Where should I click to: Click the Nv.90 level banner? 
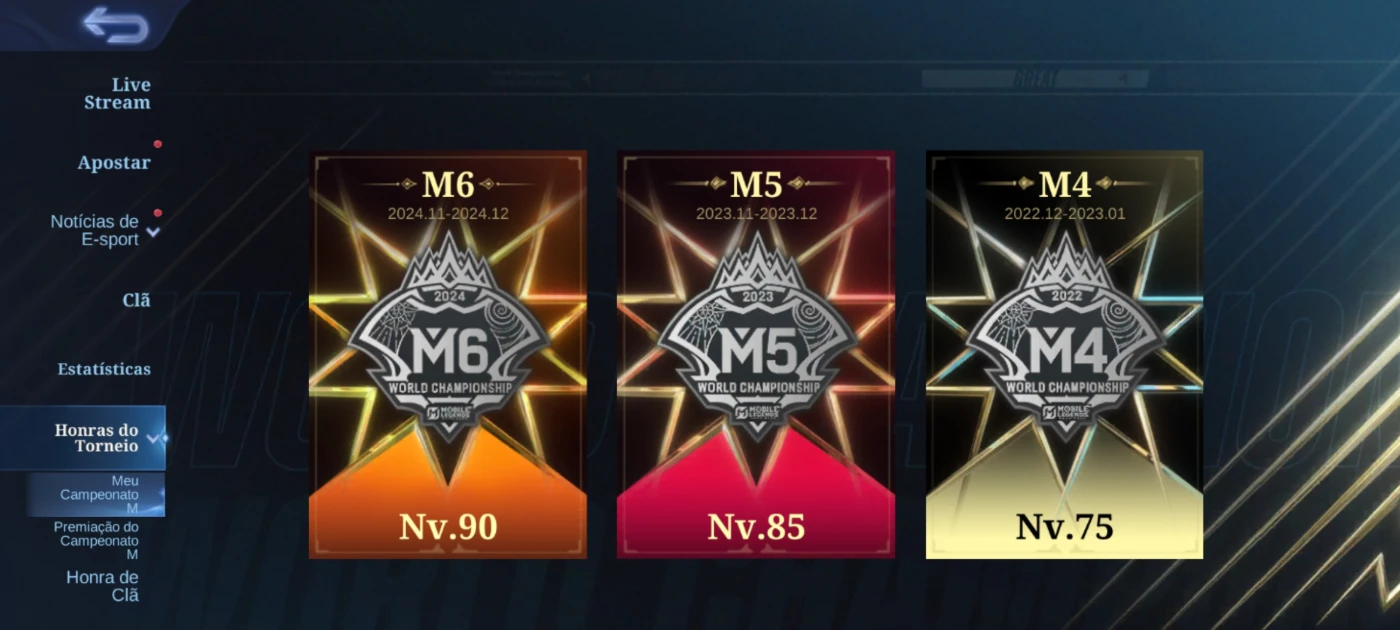pyautogui.click(x=448, y=527)
